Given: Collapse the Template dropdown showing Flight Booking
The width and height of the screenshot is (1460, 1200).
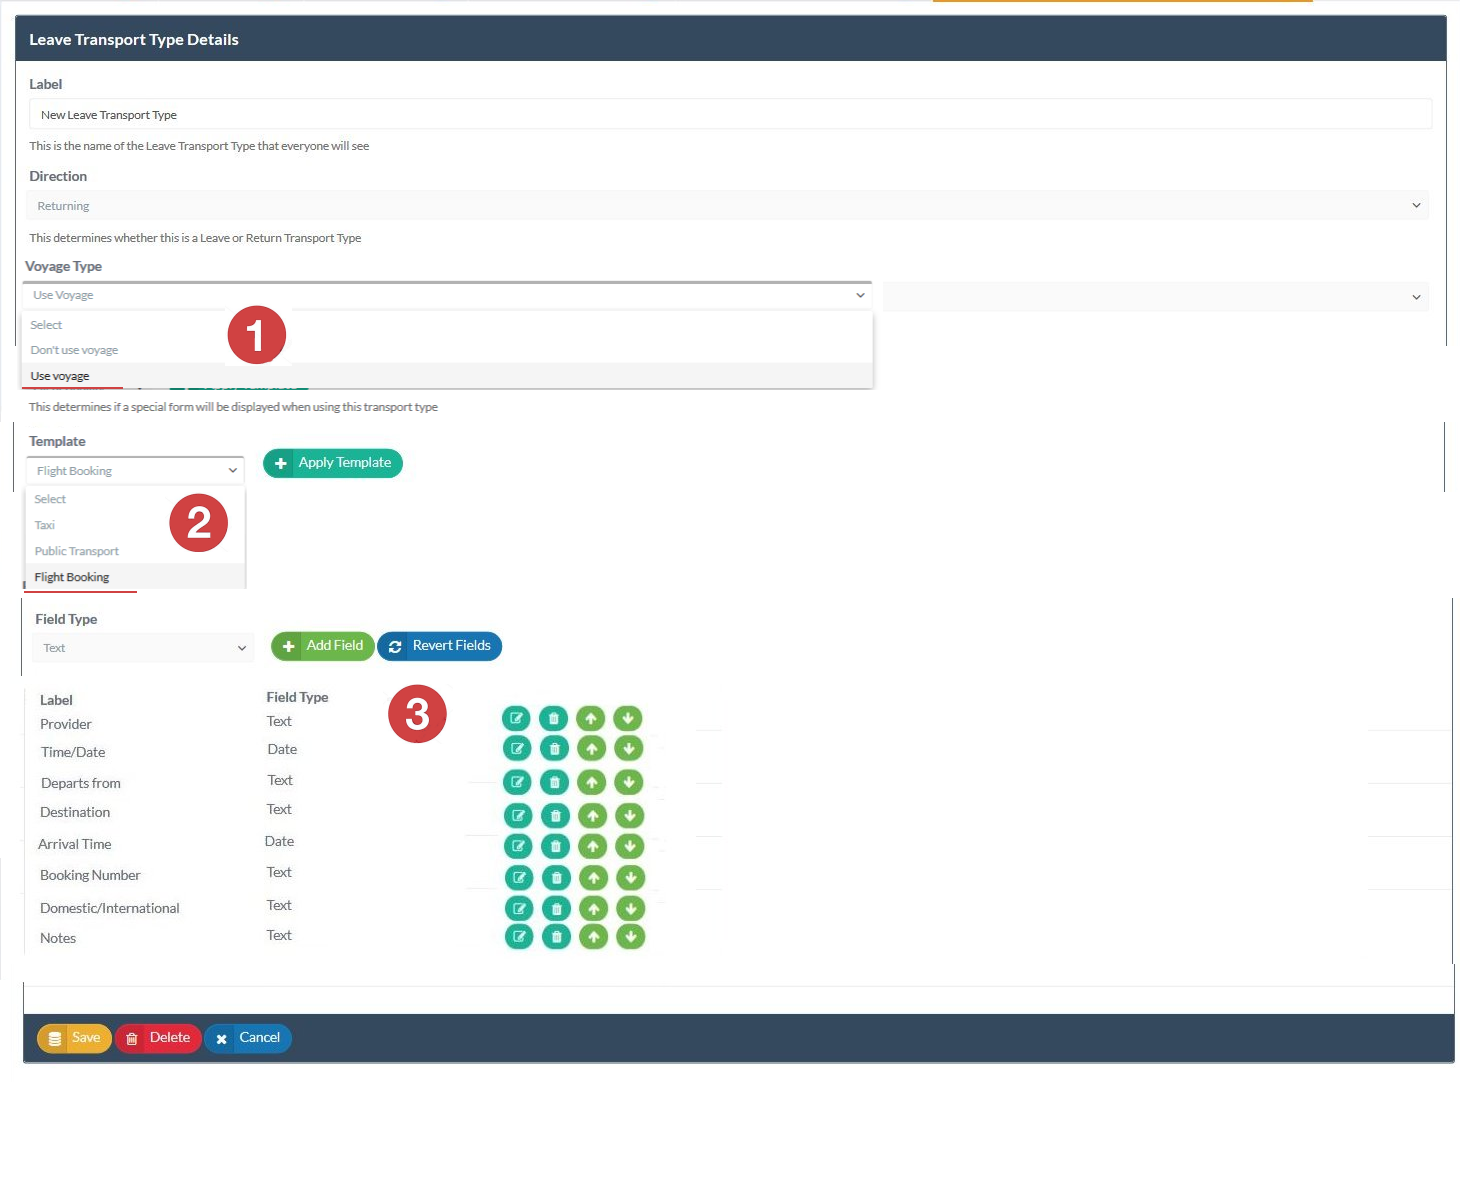Looking at the screenshot, I should pos(135,471).
